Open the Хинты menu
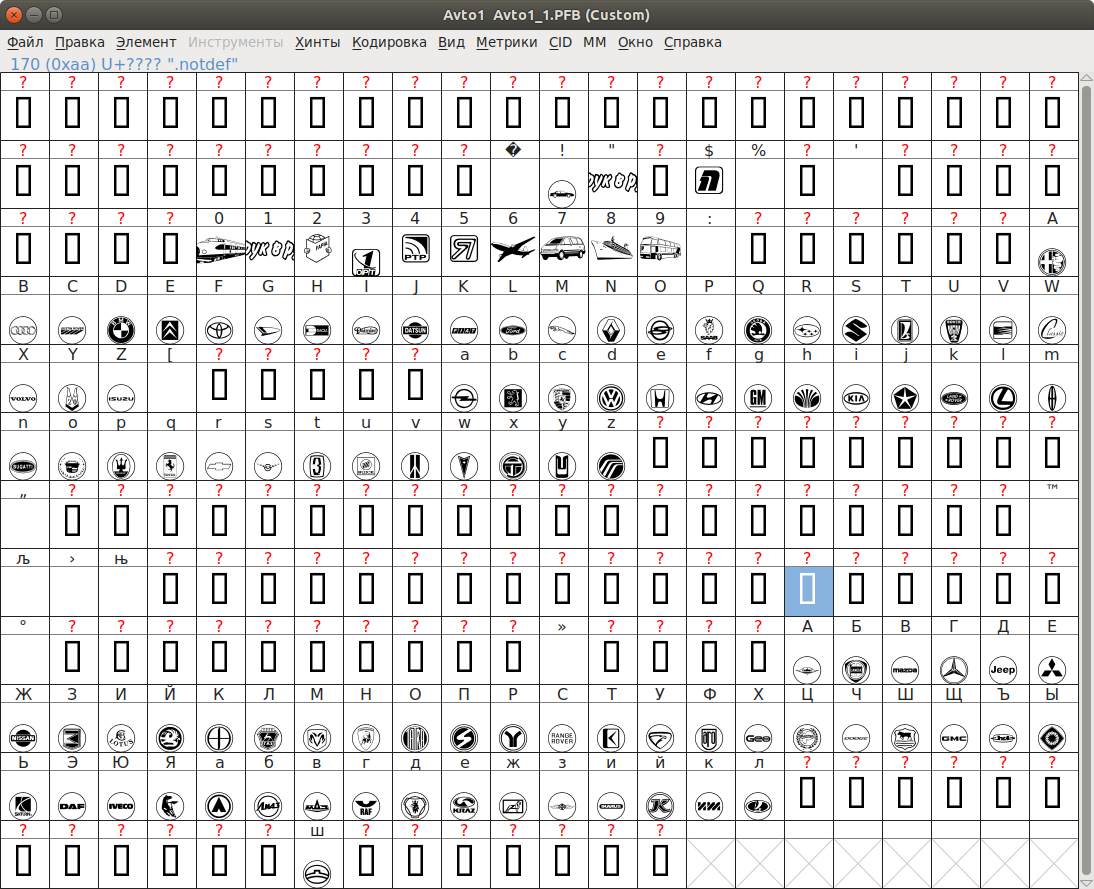1094x889 pixels. [x=317, y=42]
